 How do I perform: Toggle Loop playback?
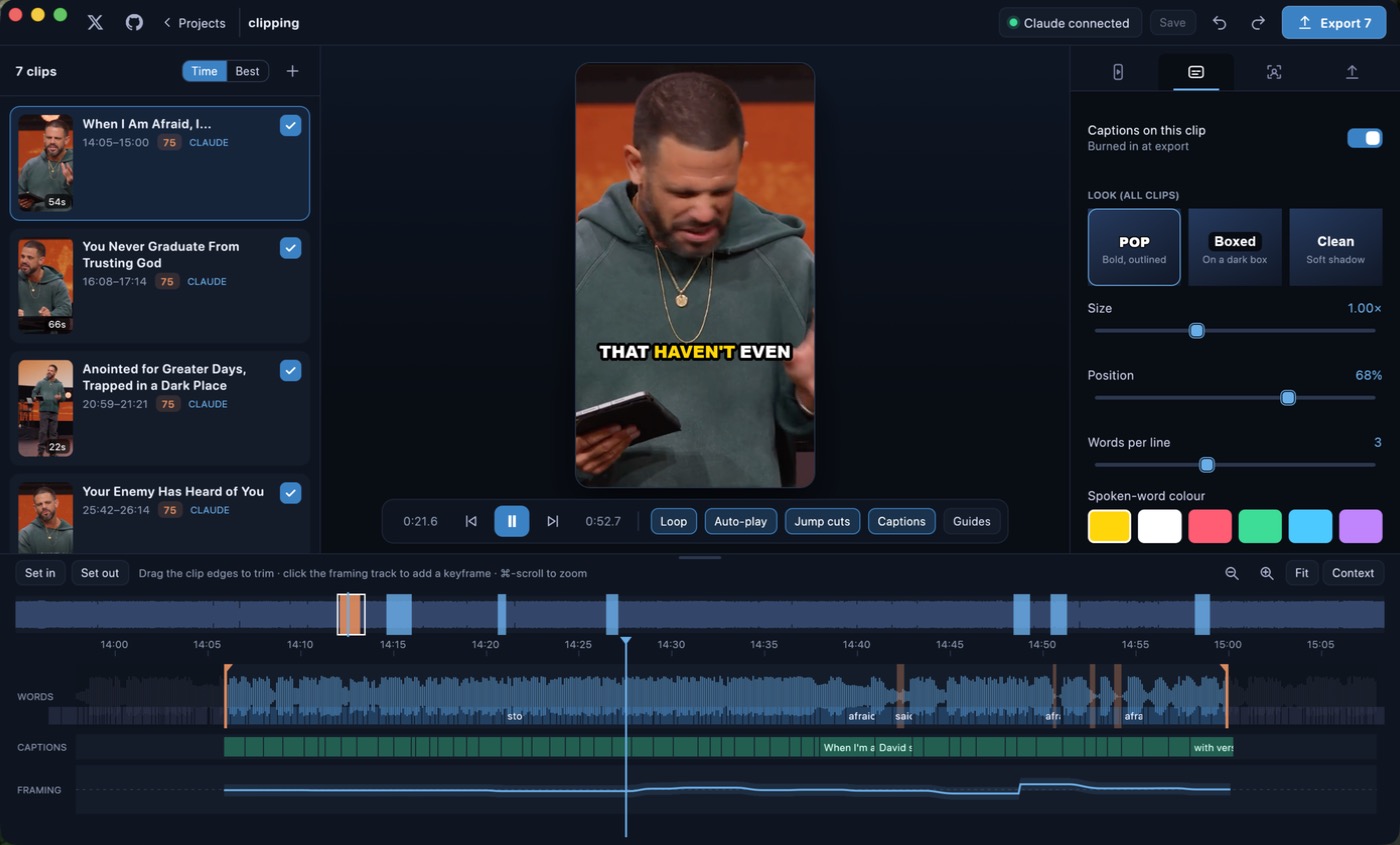673,521
